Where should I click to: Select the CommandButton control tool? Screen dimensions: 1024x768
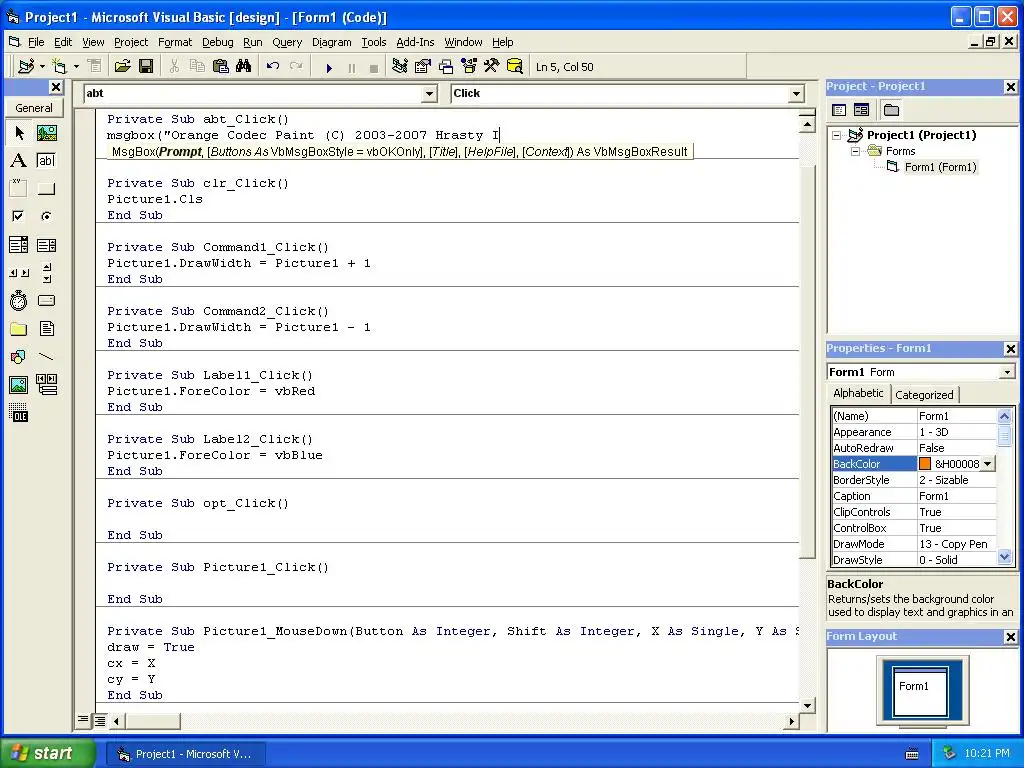click(x=46, y=189)
